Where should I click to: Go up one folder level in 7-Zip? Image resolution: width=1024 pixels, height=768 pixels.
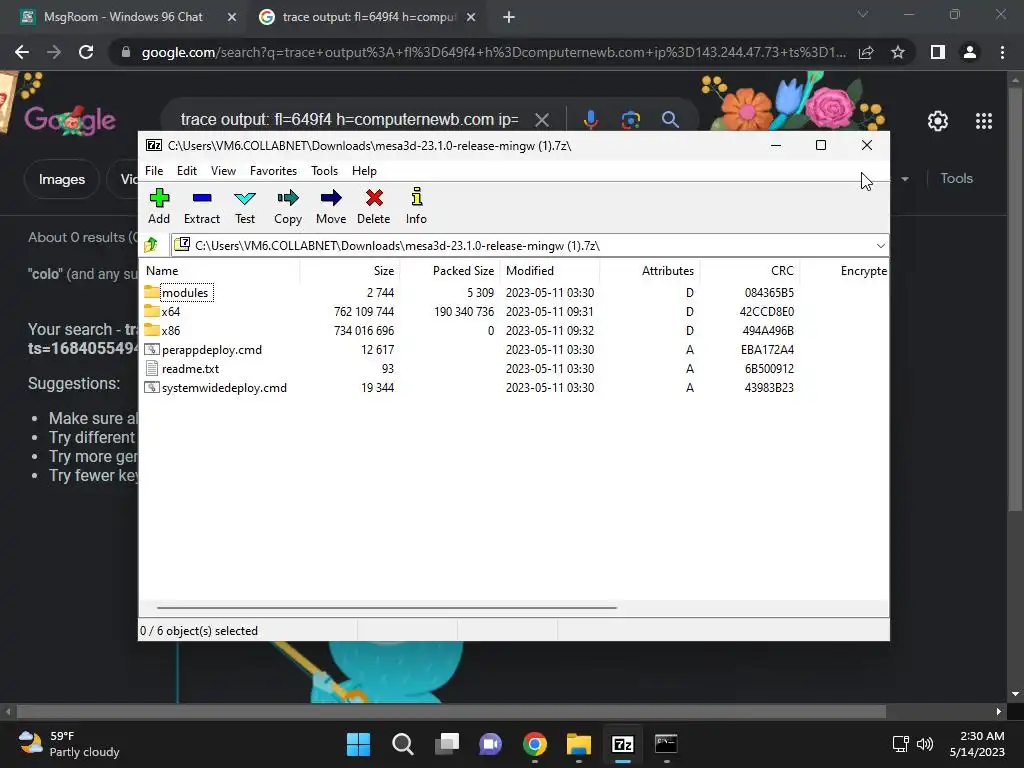click(x=151, y=246)
